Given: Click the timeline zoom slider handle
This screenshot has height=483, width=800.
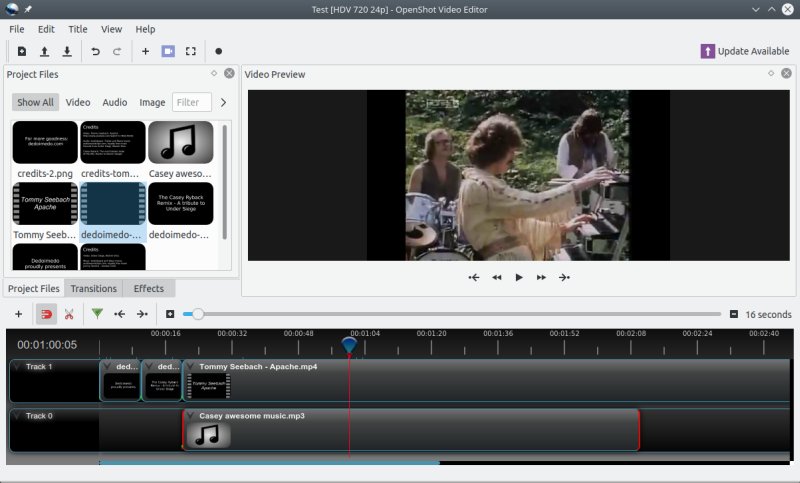Looking at the screenshot, I should 198,314.
